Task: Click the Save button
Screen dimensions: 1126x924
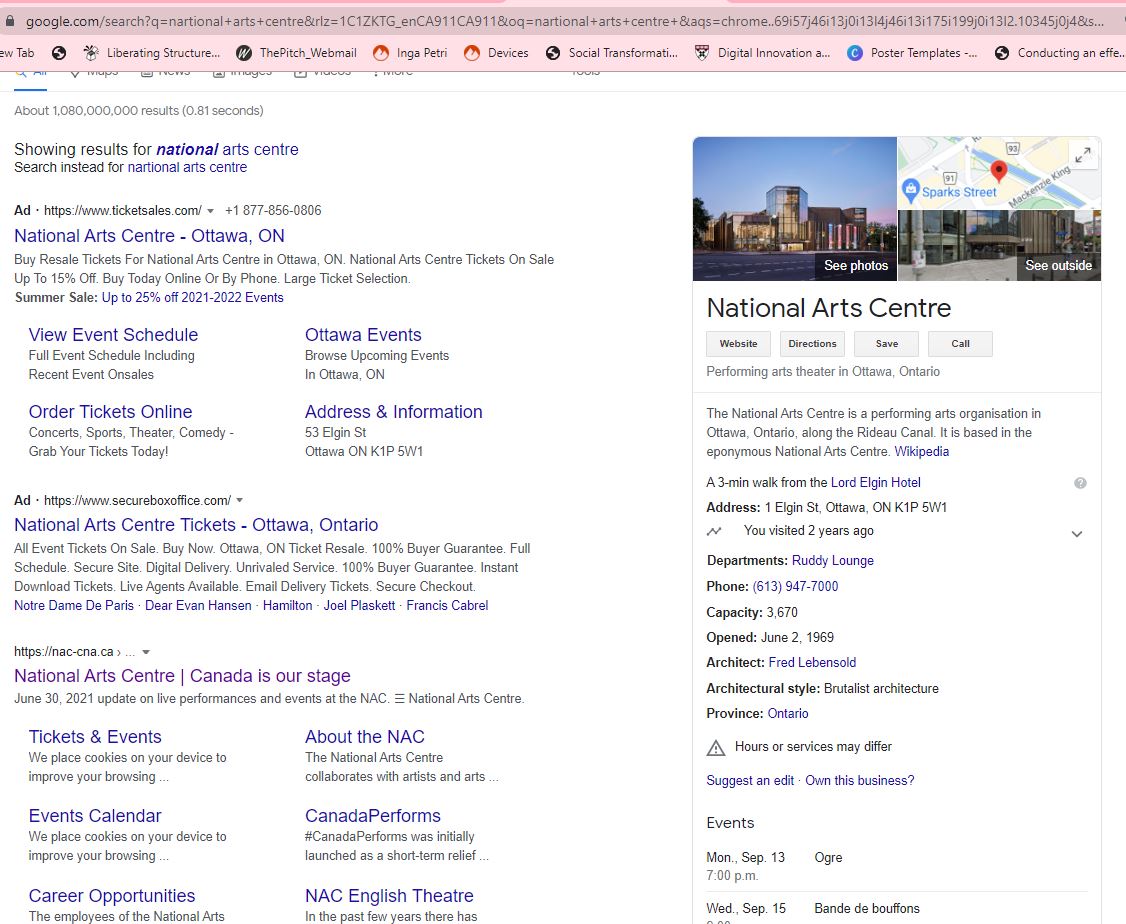Action: [x=886, y=344]
